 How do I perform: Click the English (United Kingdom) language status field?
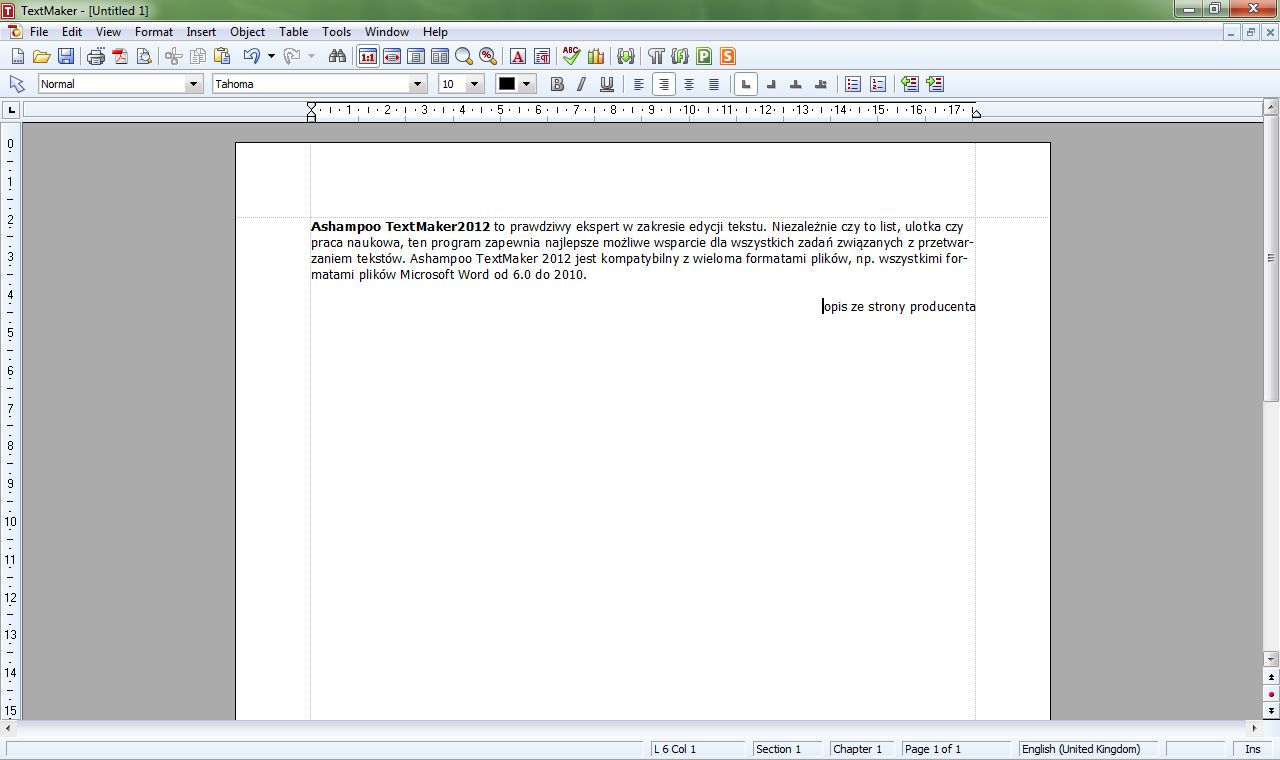[x=1088, y=749]
